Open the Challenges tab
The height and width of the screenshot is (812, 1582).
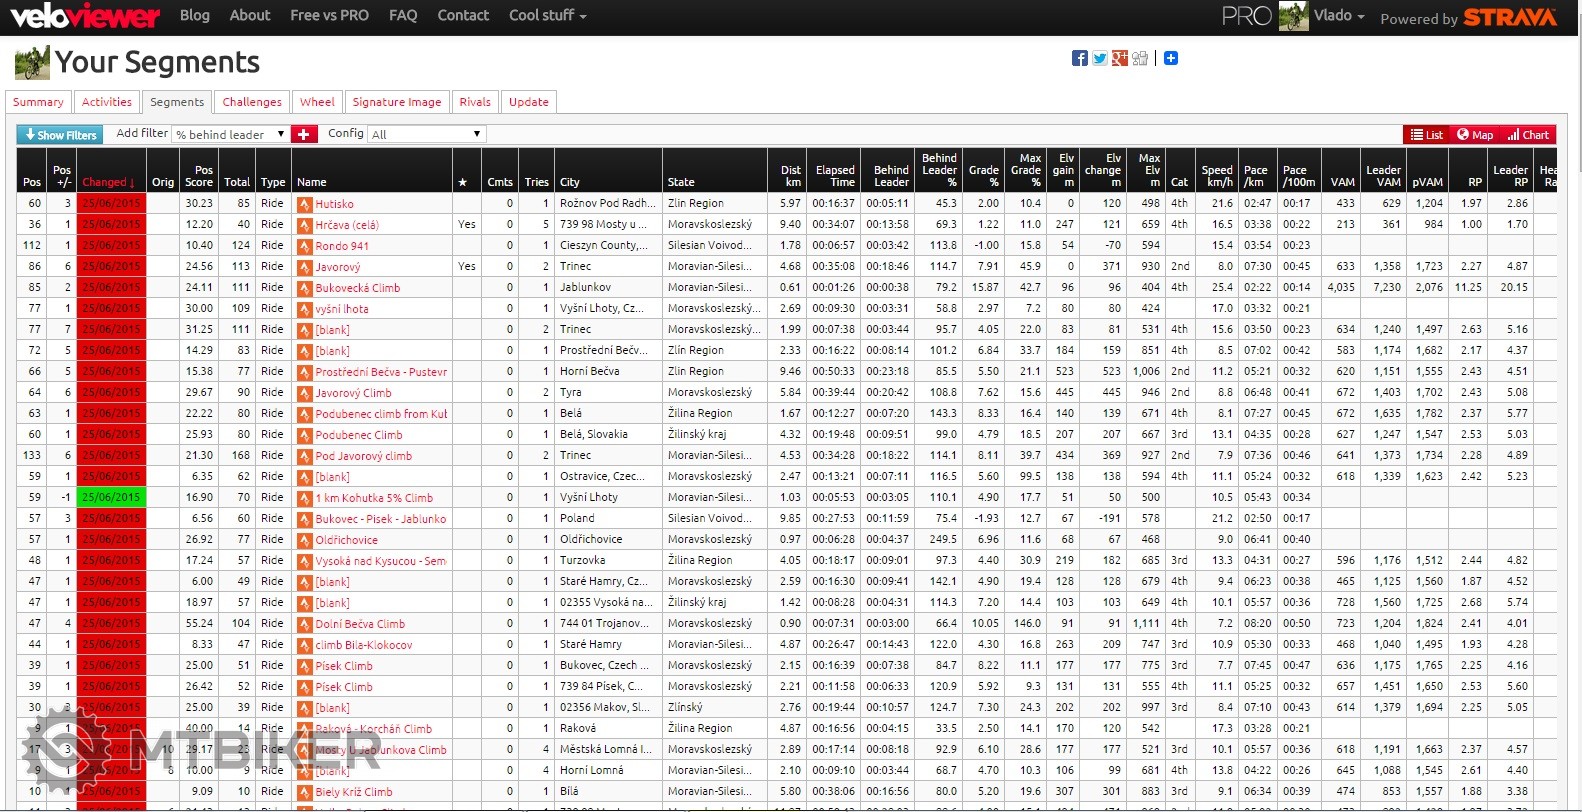pyautogui.click(x=252, y=102)
